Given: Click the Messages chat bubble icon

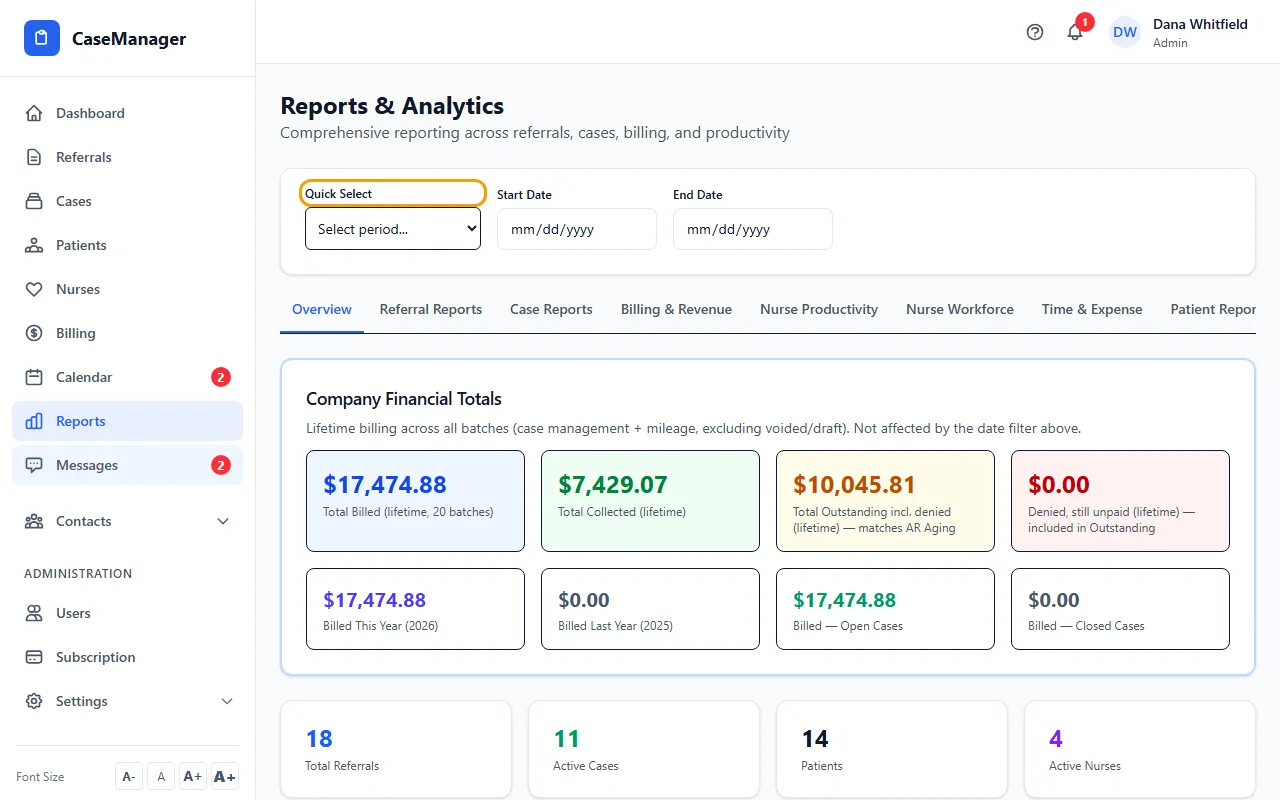Looking at the screenshot, I should pos(34,465).
